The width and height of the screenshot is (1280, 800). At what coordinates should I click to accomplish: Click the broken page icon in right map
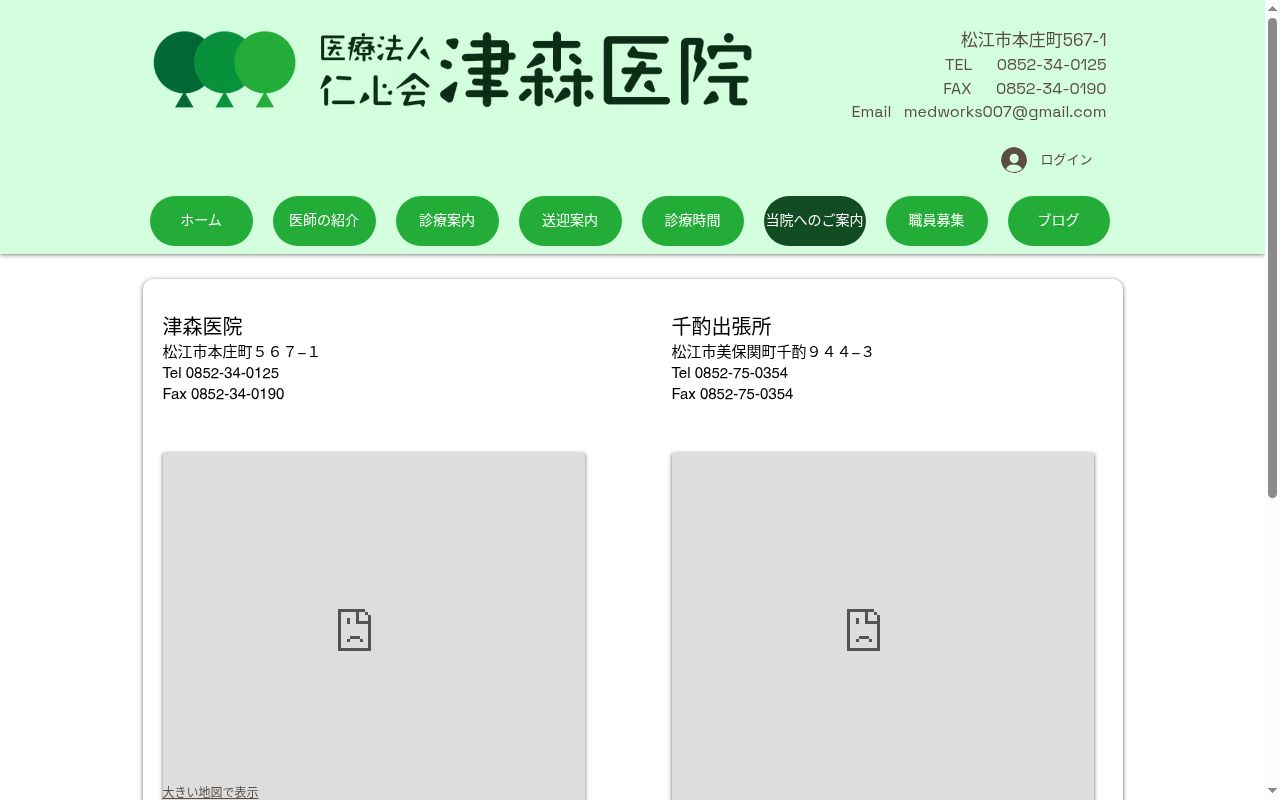point(863,630)
